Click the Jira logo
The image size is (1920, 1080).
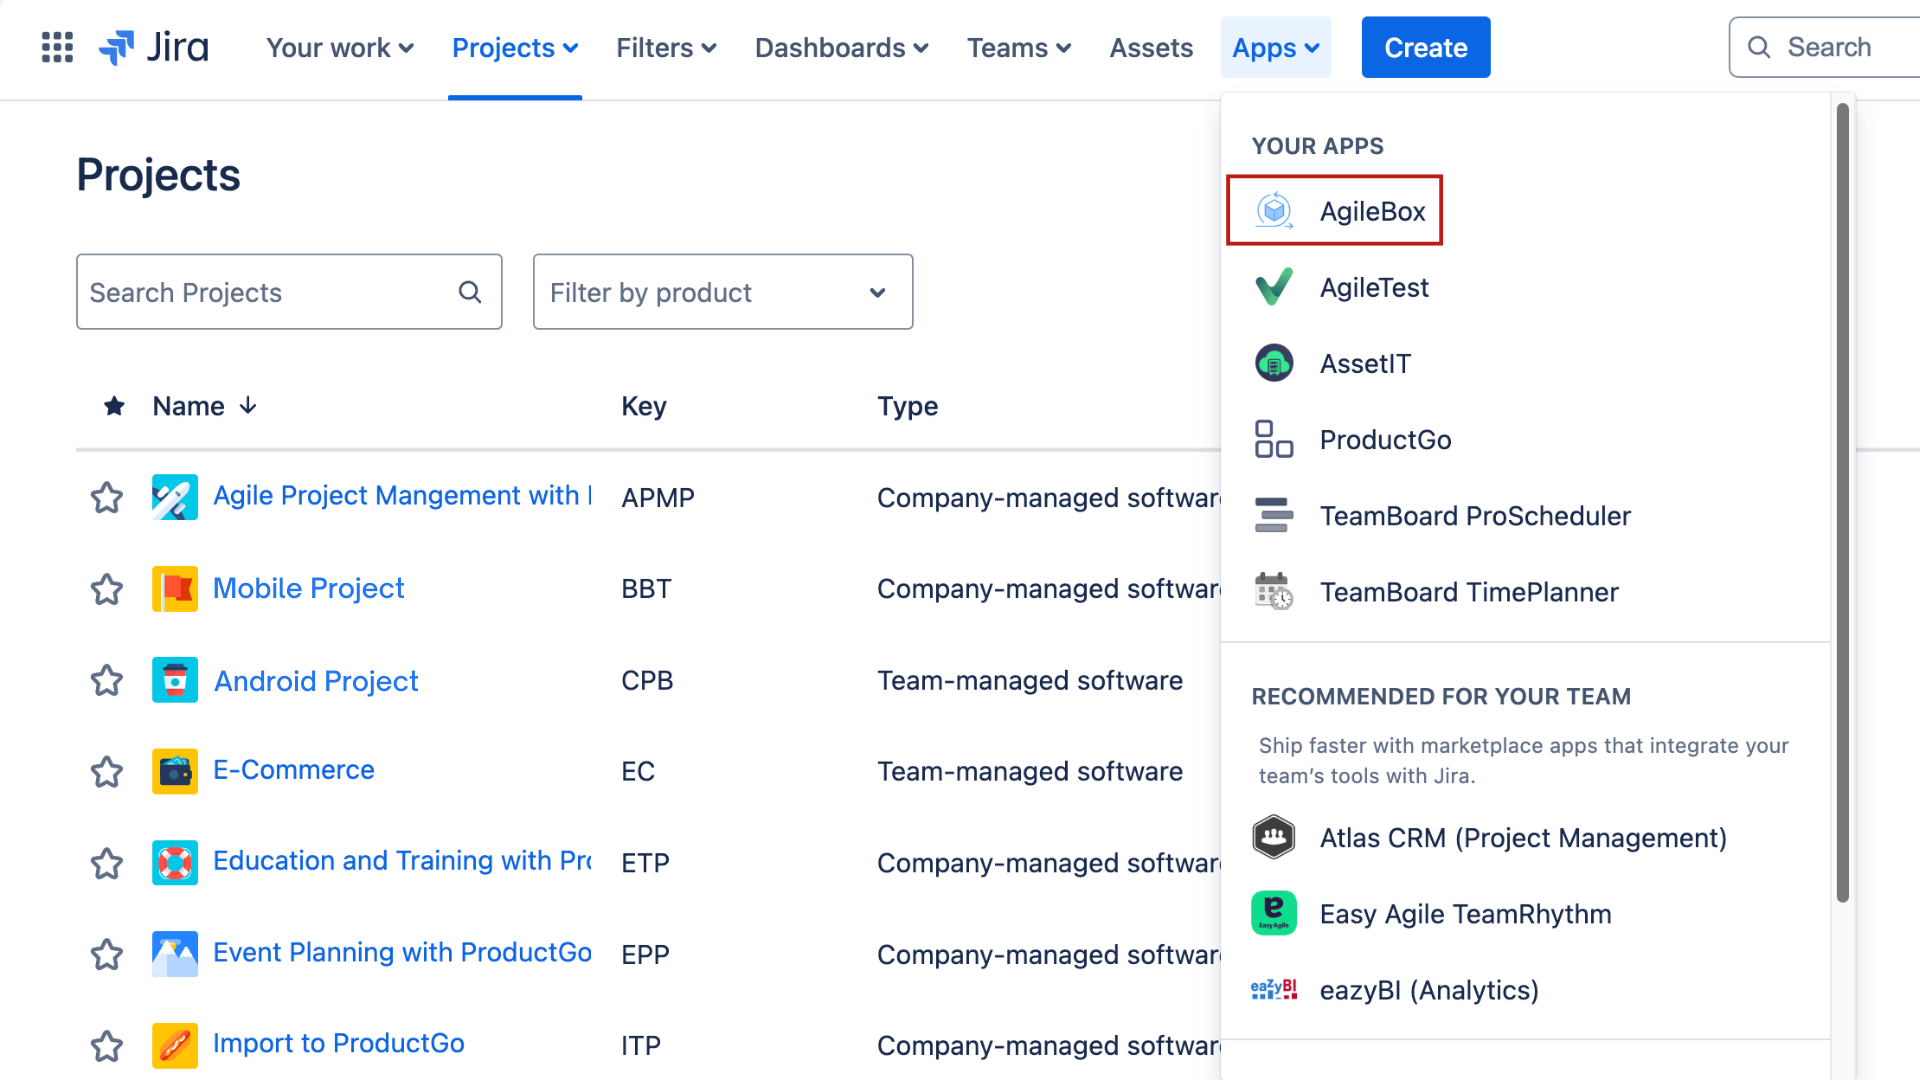click(154, 47)
